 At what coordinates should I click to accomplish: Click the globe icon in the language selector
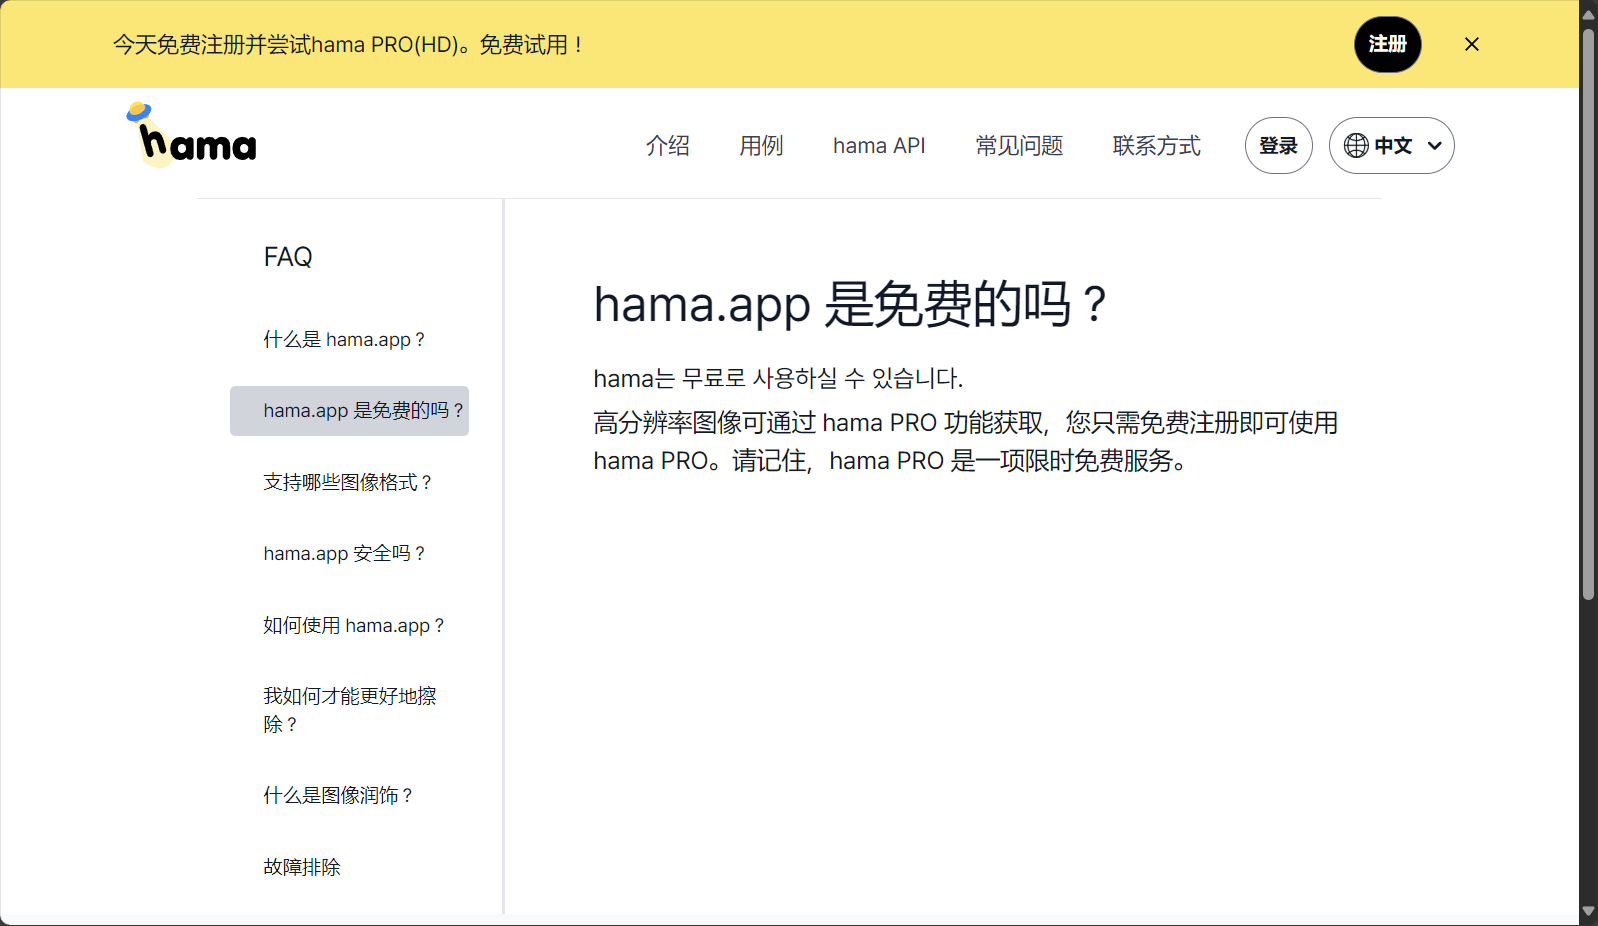click(1356, 146)
